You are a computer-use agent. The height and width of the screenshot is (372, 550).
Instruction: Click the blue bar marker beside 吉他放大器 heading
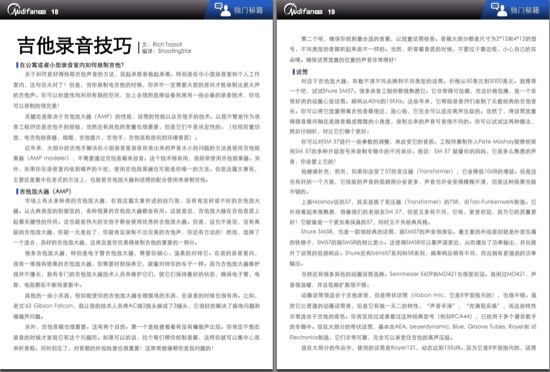coord(17,191)
